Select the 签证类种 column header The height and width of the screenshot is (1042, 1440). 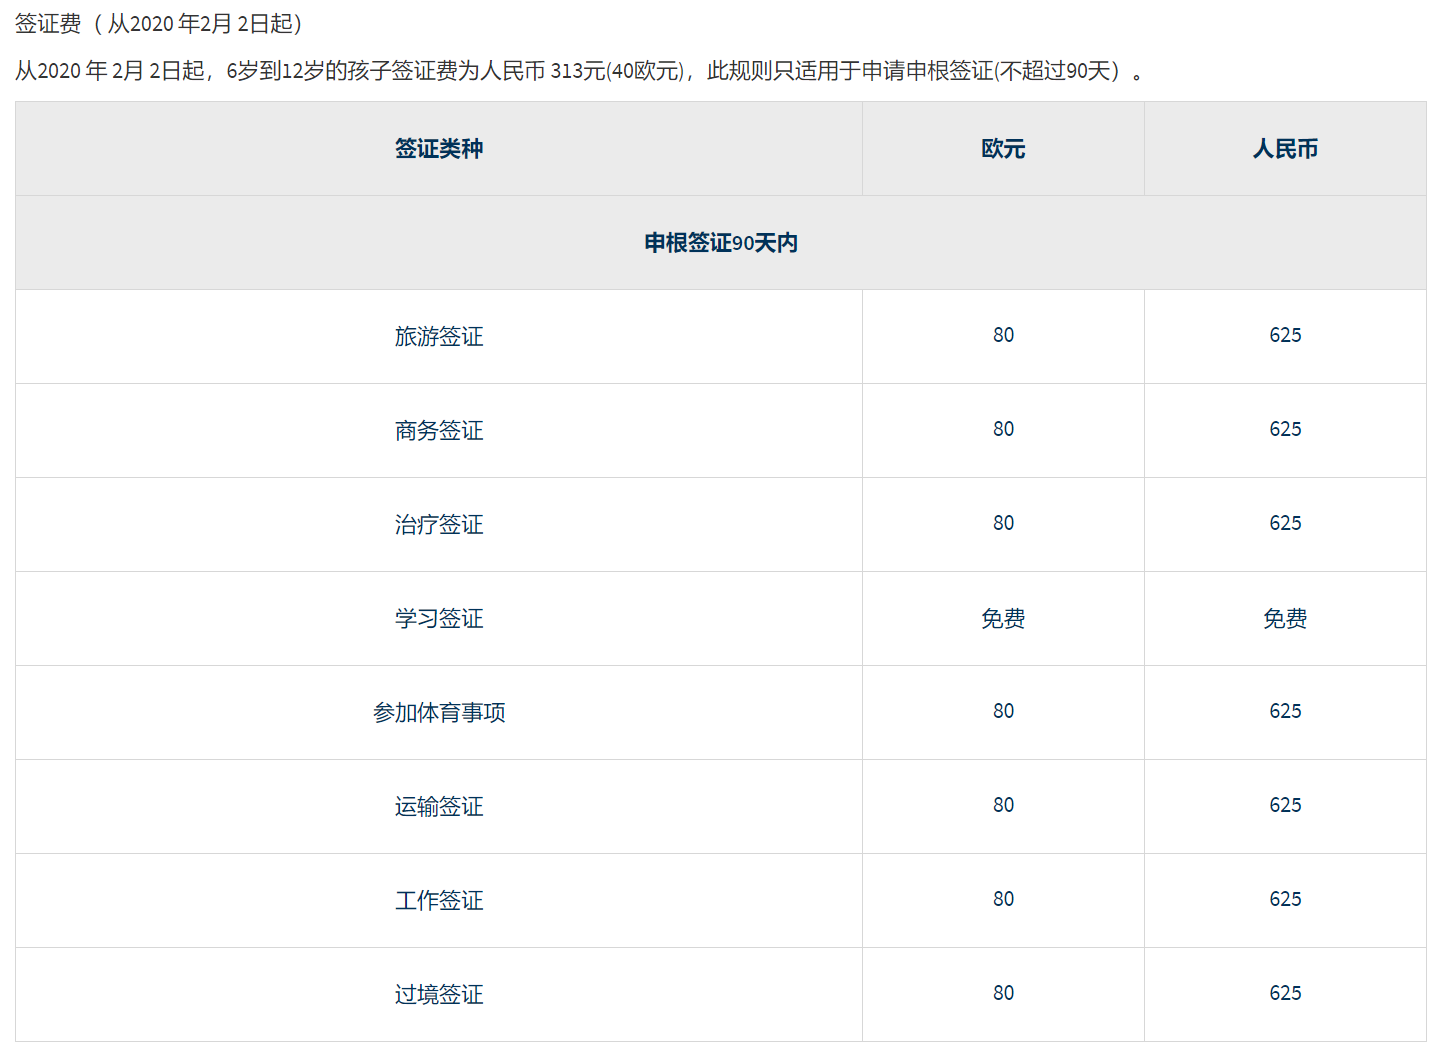(439, 149)
